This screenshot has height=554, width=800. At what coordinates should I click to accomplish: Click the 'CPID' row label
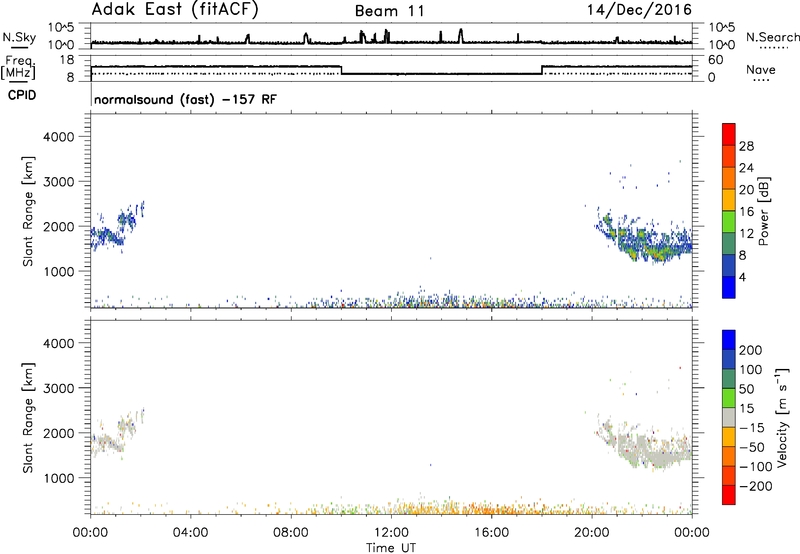point(22,95)
